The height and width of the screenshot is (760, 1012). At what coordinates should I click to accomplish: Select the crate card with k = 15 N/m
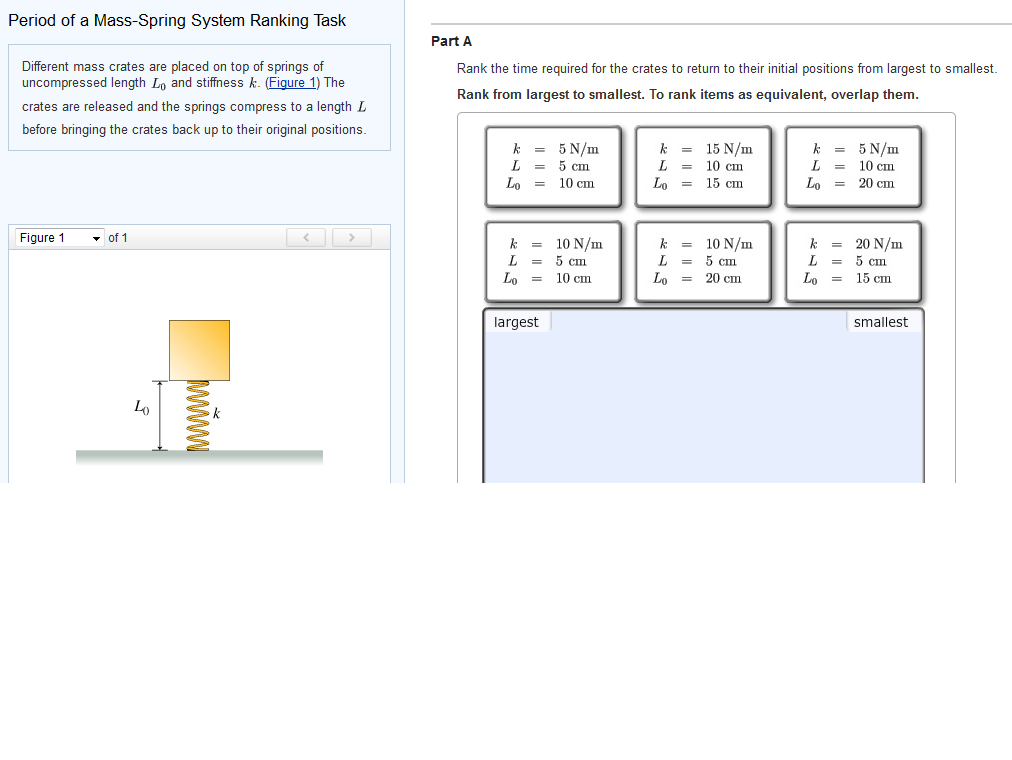[x=703, y=166]
